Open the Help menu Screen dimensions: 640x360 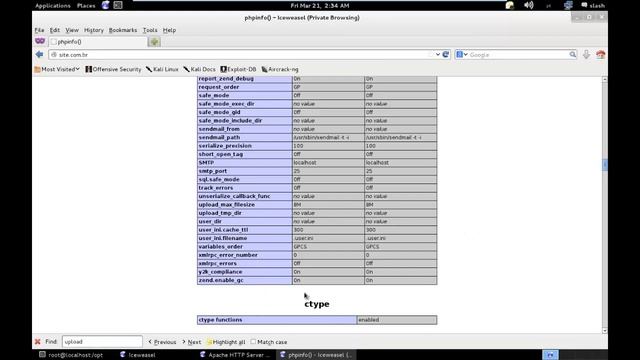(169, 30)
